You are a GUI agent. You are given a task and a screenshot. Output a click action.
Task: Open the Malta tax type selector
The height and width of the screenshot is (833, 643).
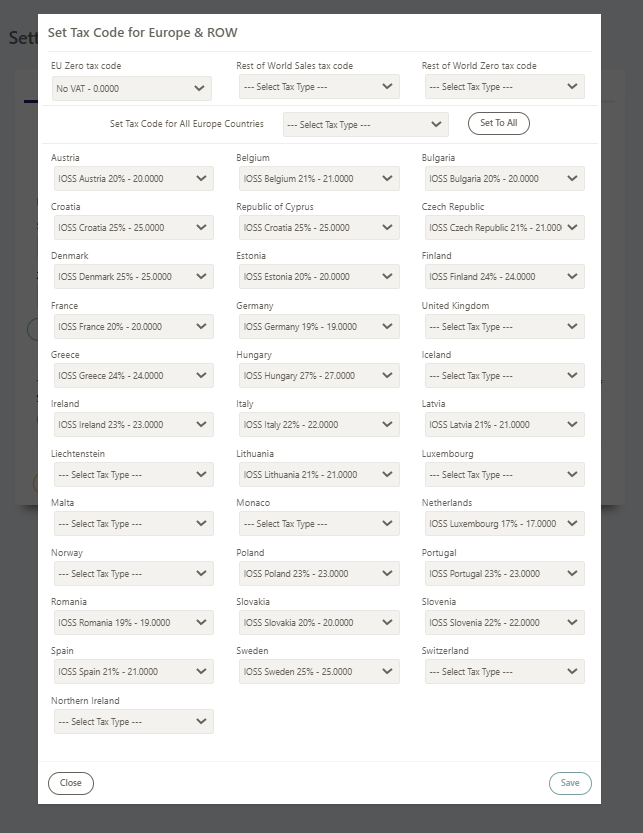(x=133, y=523)
